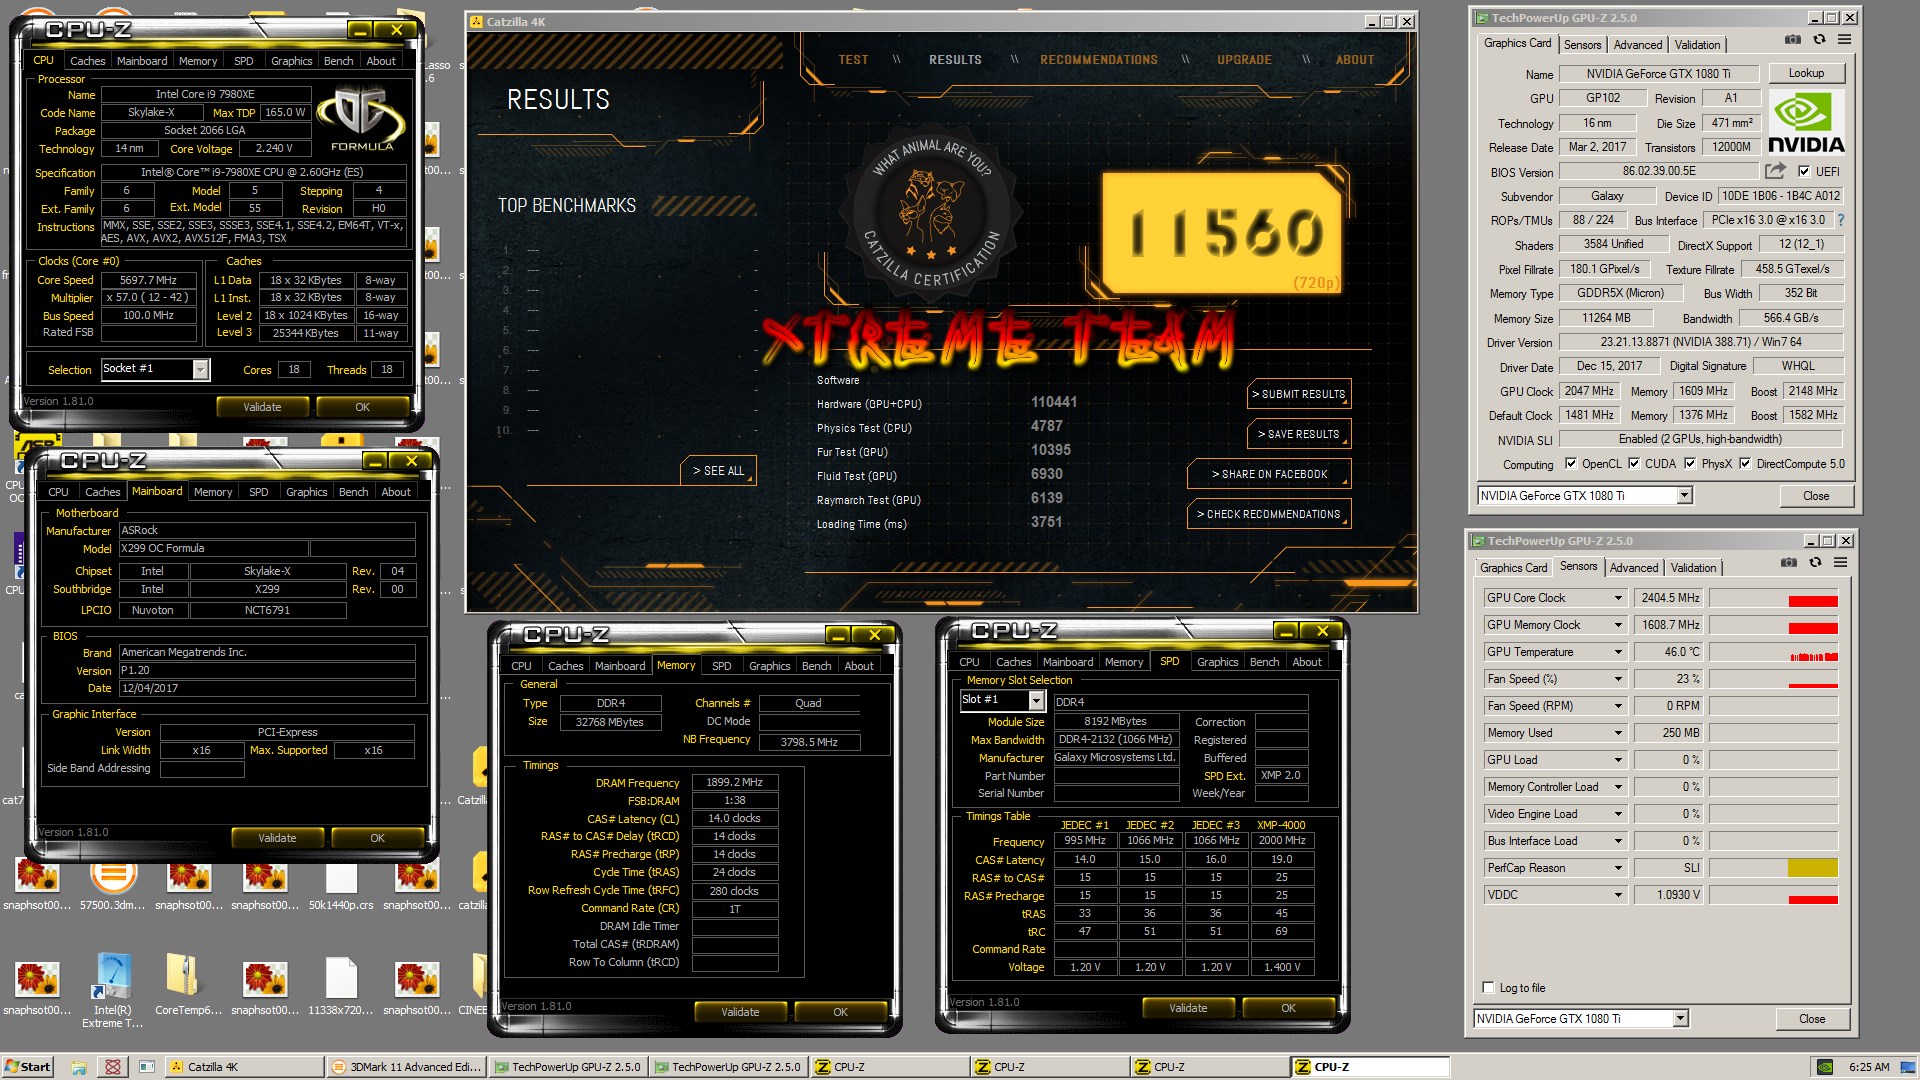Click CHECK RECOMMENDATIONS in Catzilla
The height and width of the screenshot is (1080, 1920).
[1269, 514]
